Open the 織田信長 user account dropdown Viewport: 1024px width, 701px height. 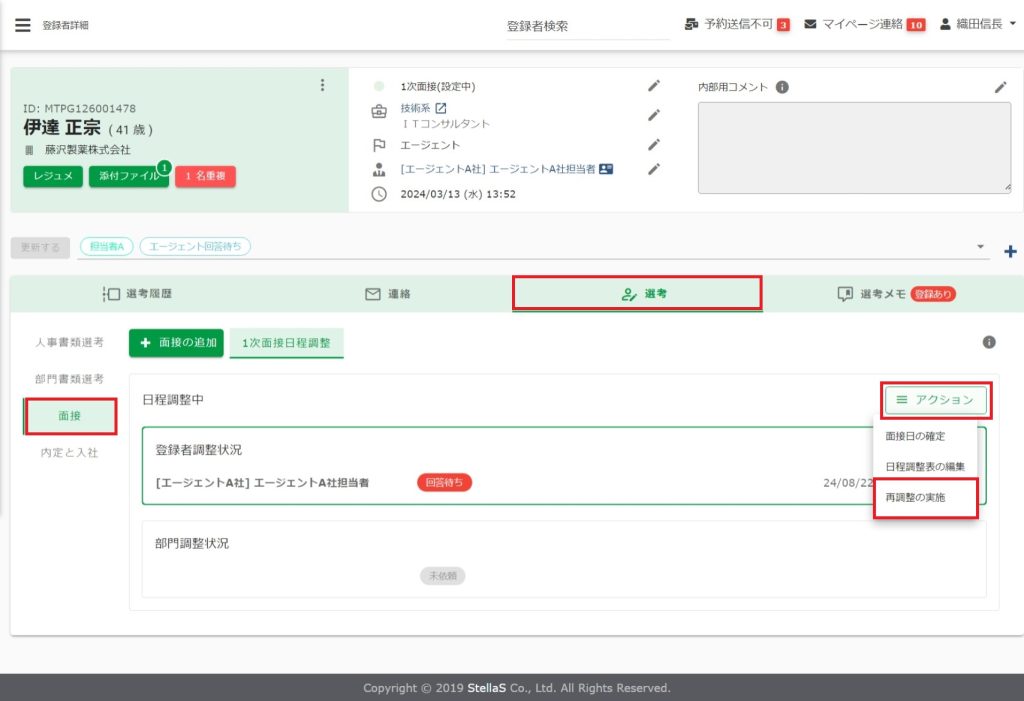[978, 25]
